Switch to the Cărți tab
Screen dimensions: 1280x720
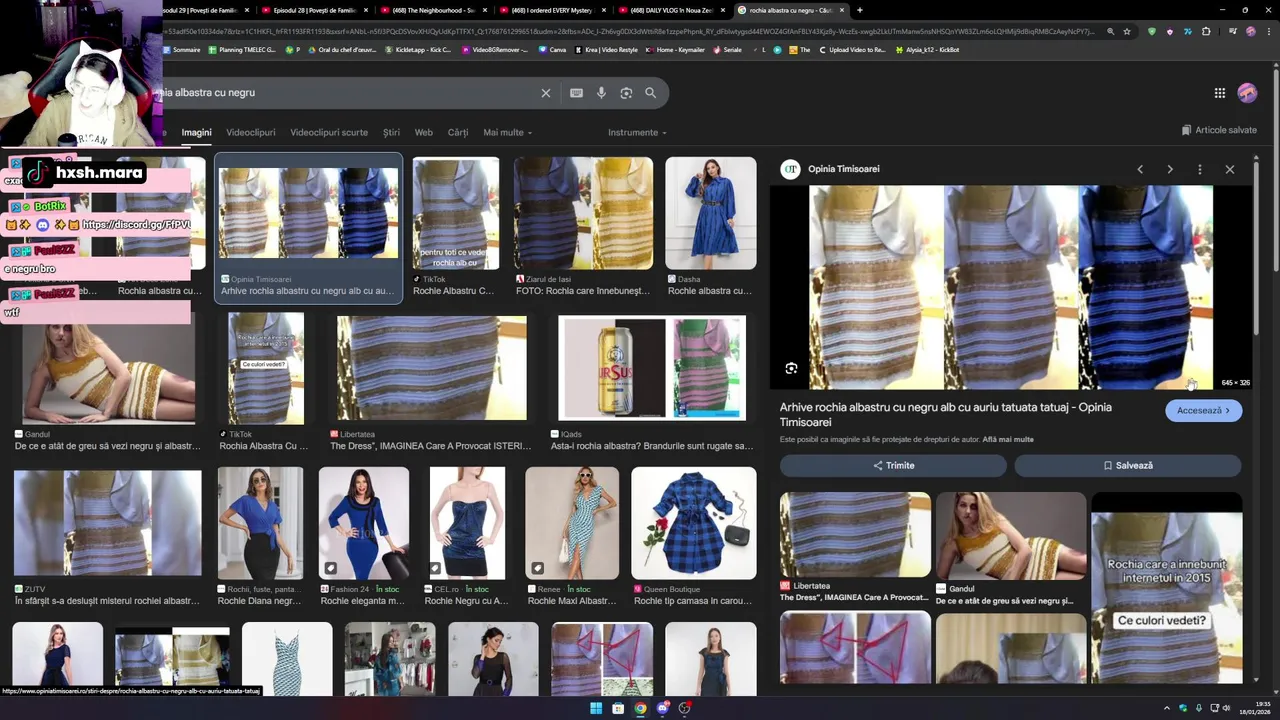pos(458,132)
